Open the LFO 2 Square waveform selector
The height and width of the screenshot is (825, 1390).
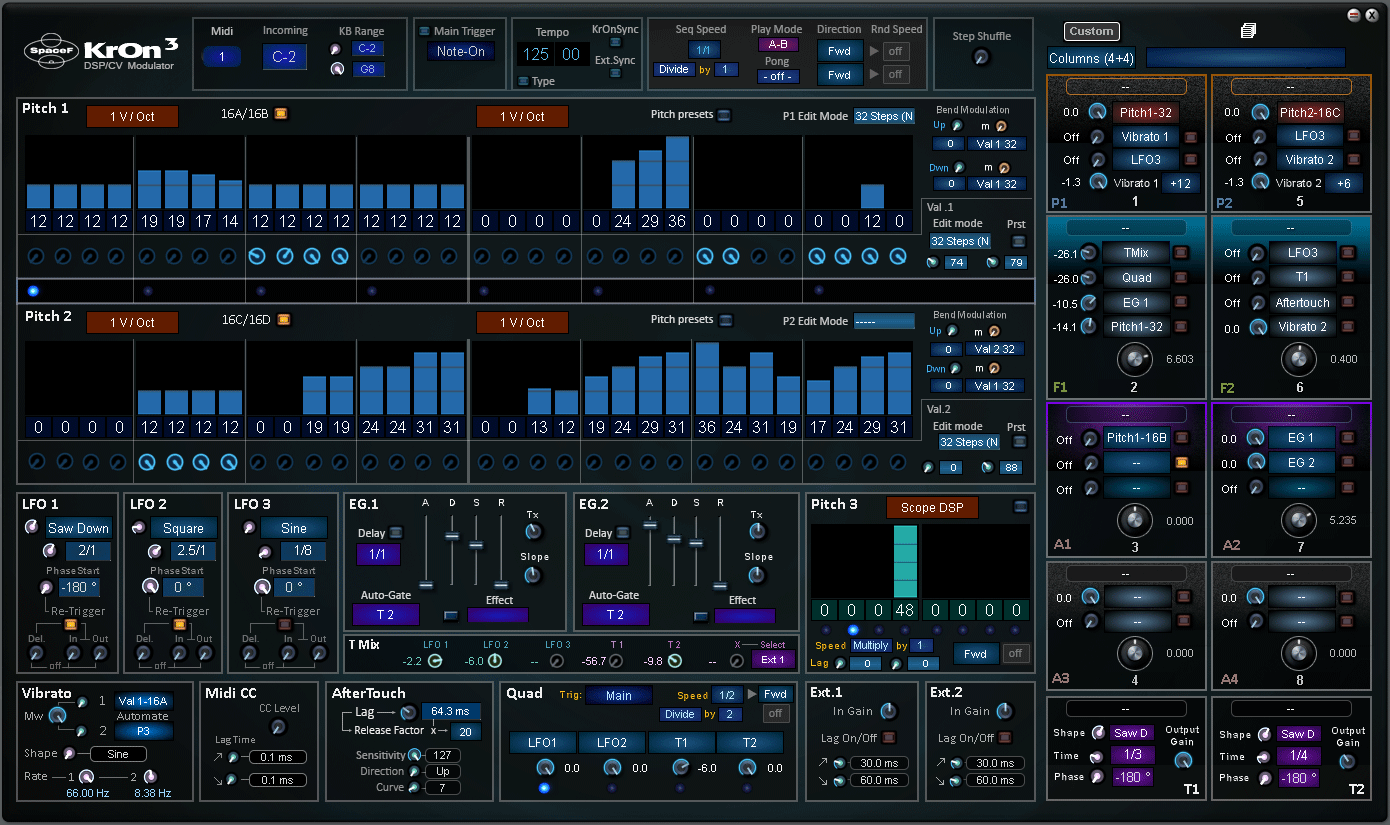click(x=183, y=528)
